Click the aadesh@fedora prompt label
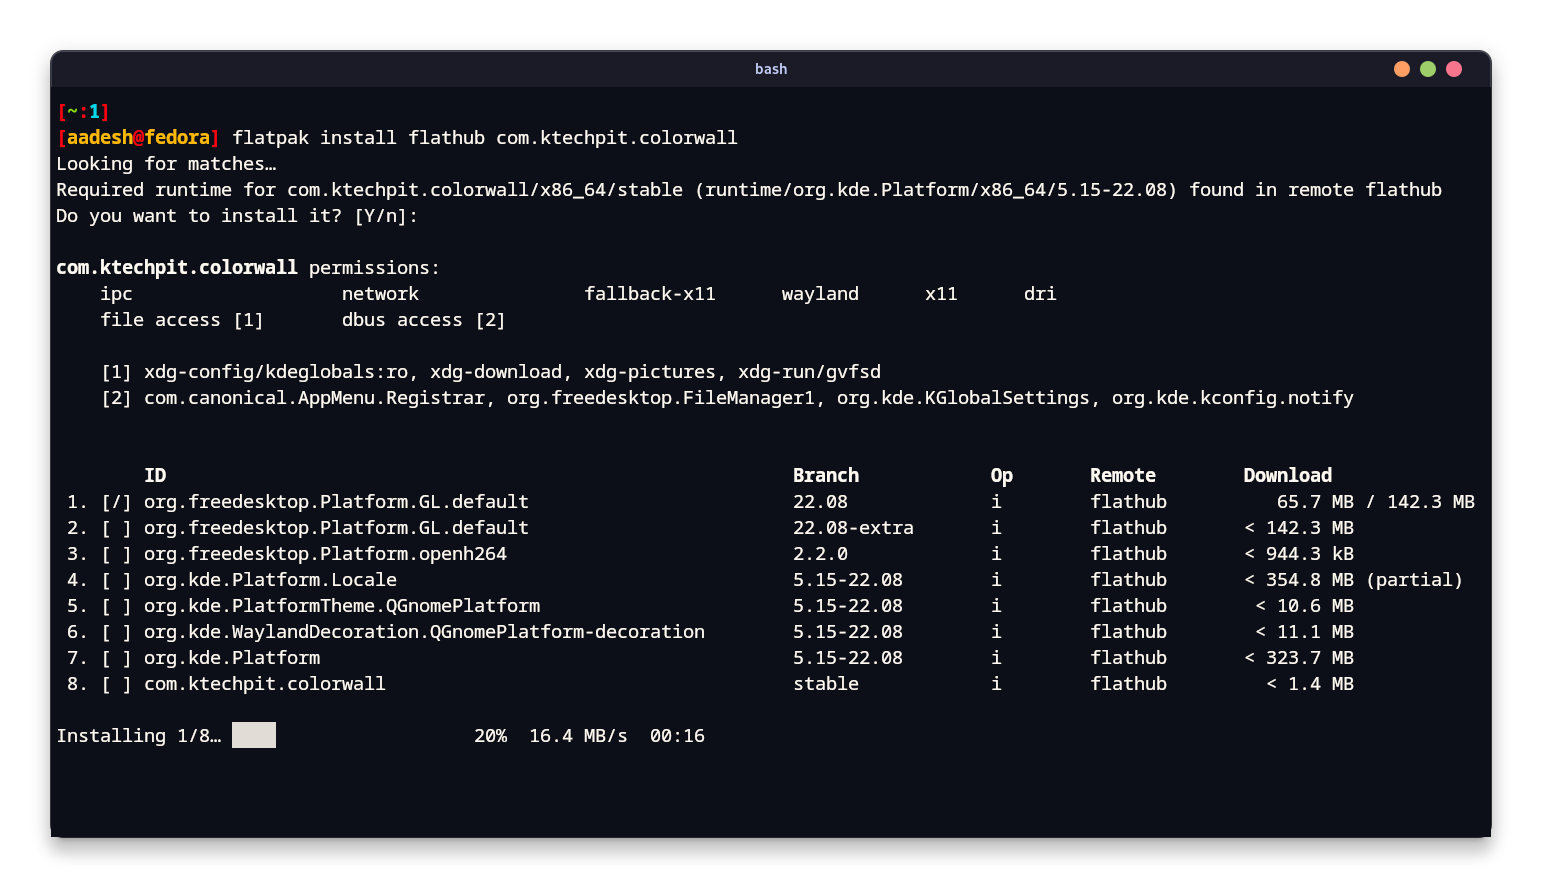 pyautogui.click(x=139, y=137)
